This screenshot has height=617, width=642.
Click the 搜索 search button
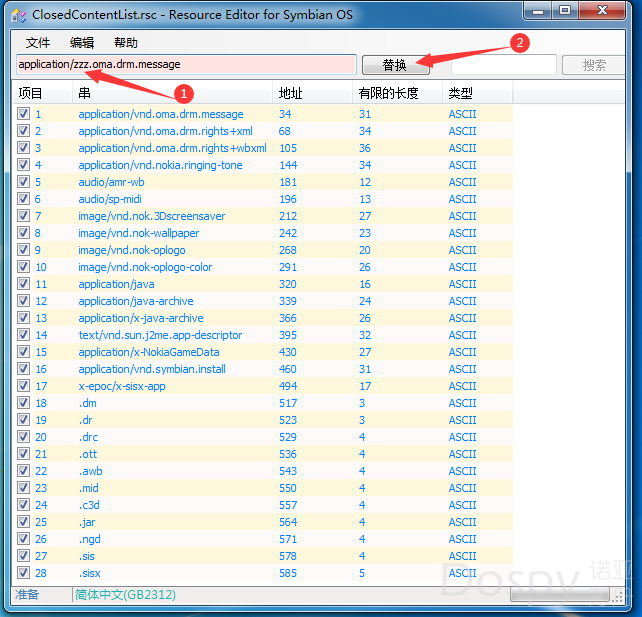click(x=594, y=65)
